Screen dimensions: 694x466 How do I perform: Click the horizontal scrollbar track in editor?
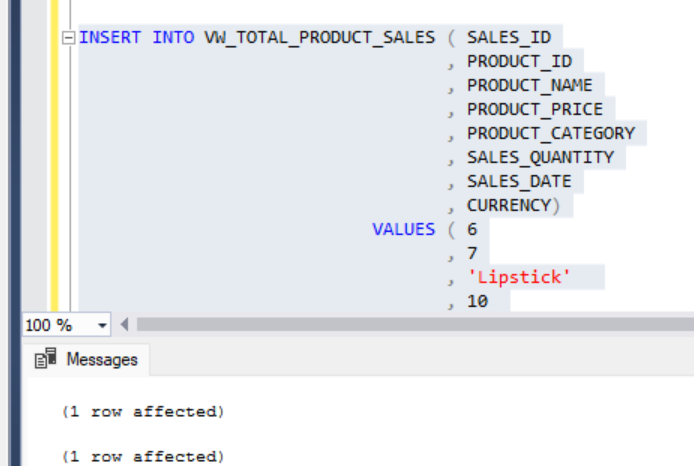click(x=400, y=325)
